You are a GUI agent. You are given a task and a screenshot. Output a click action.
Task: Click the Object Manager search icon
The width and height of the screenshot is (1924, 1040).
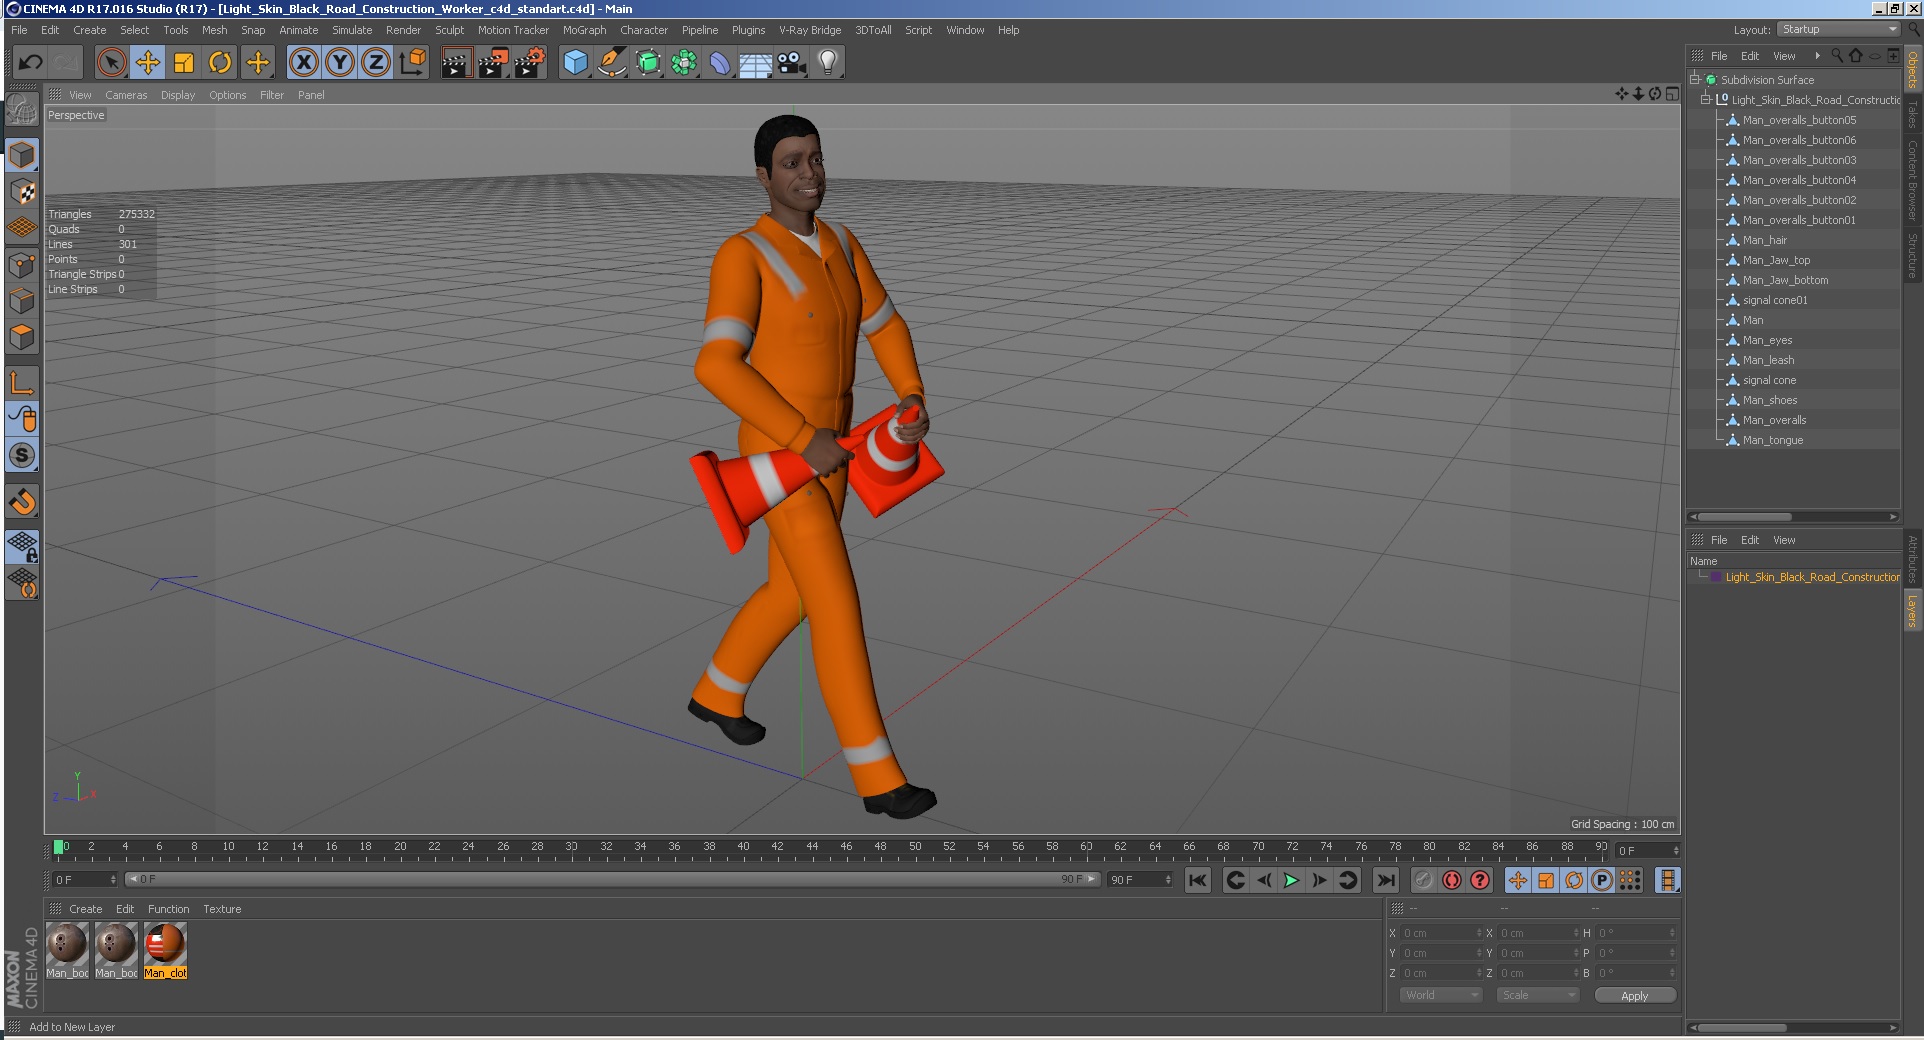[x=1837, y=56]
